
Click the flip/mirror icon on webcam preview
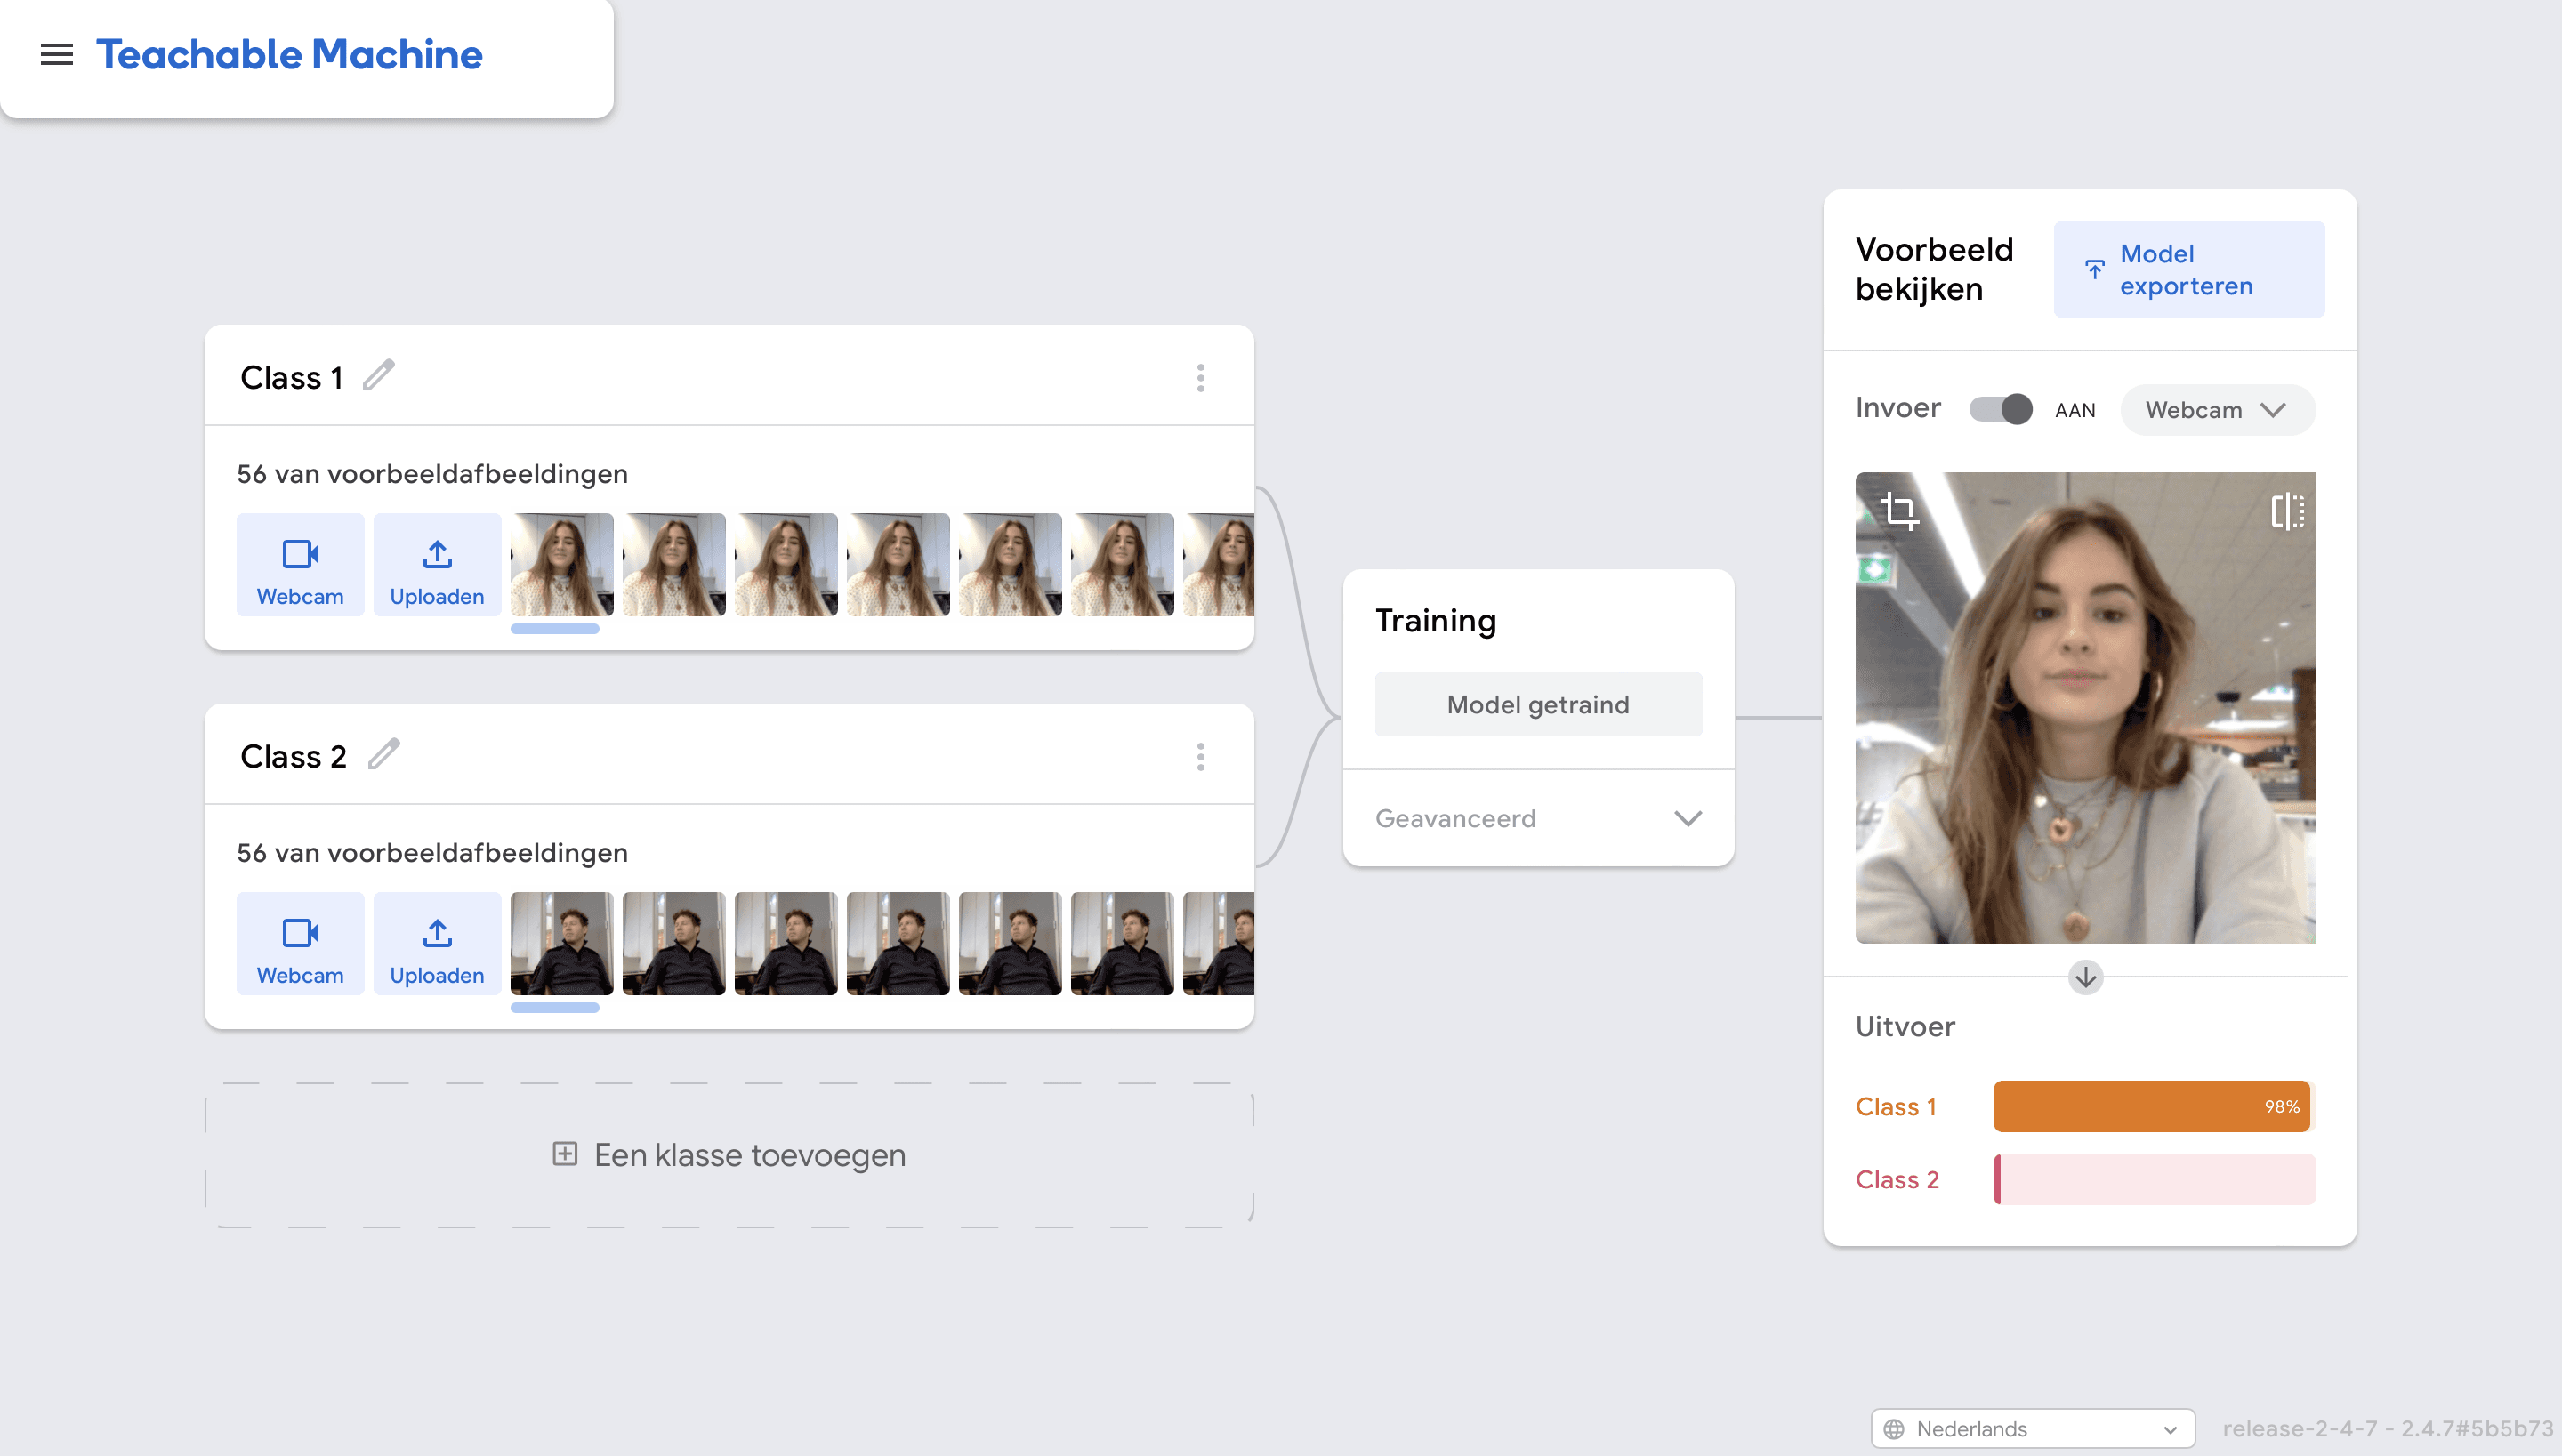[x=2286, y=511]
